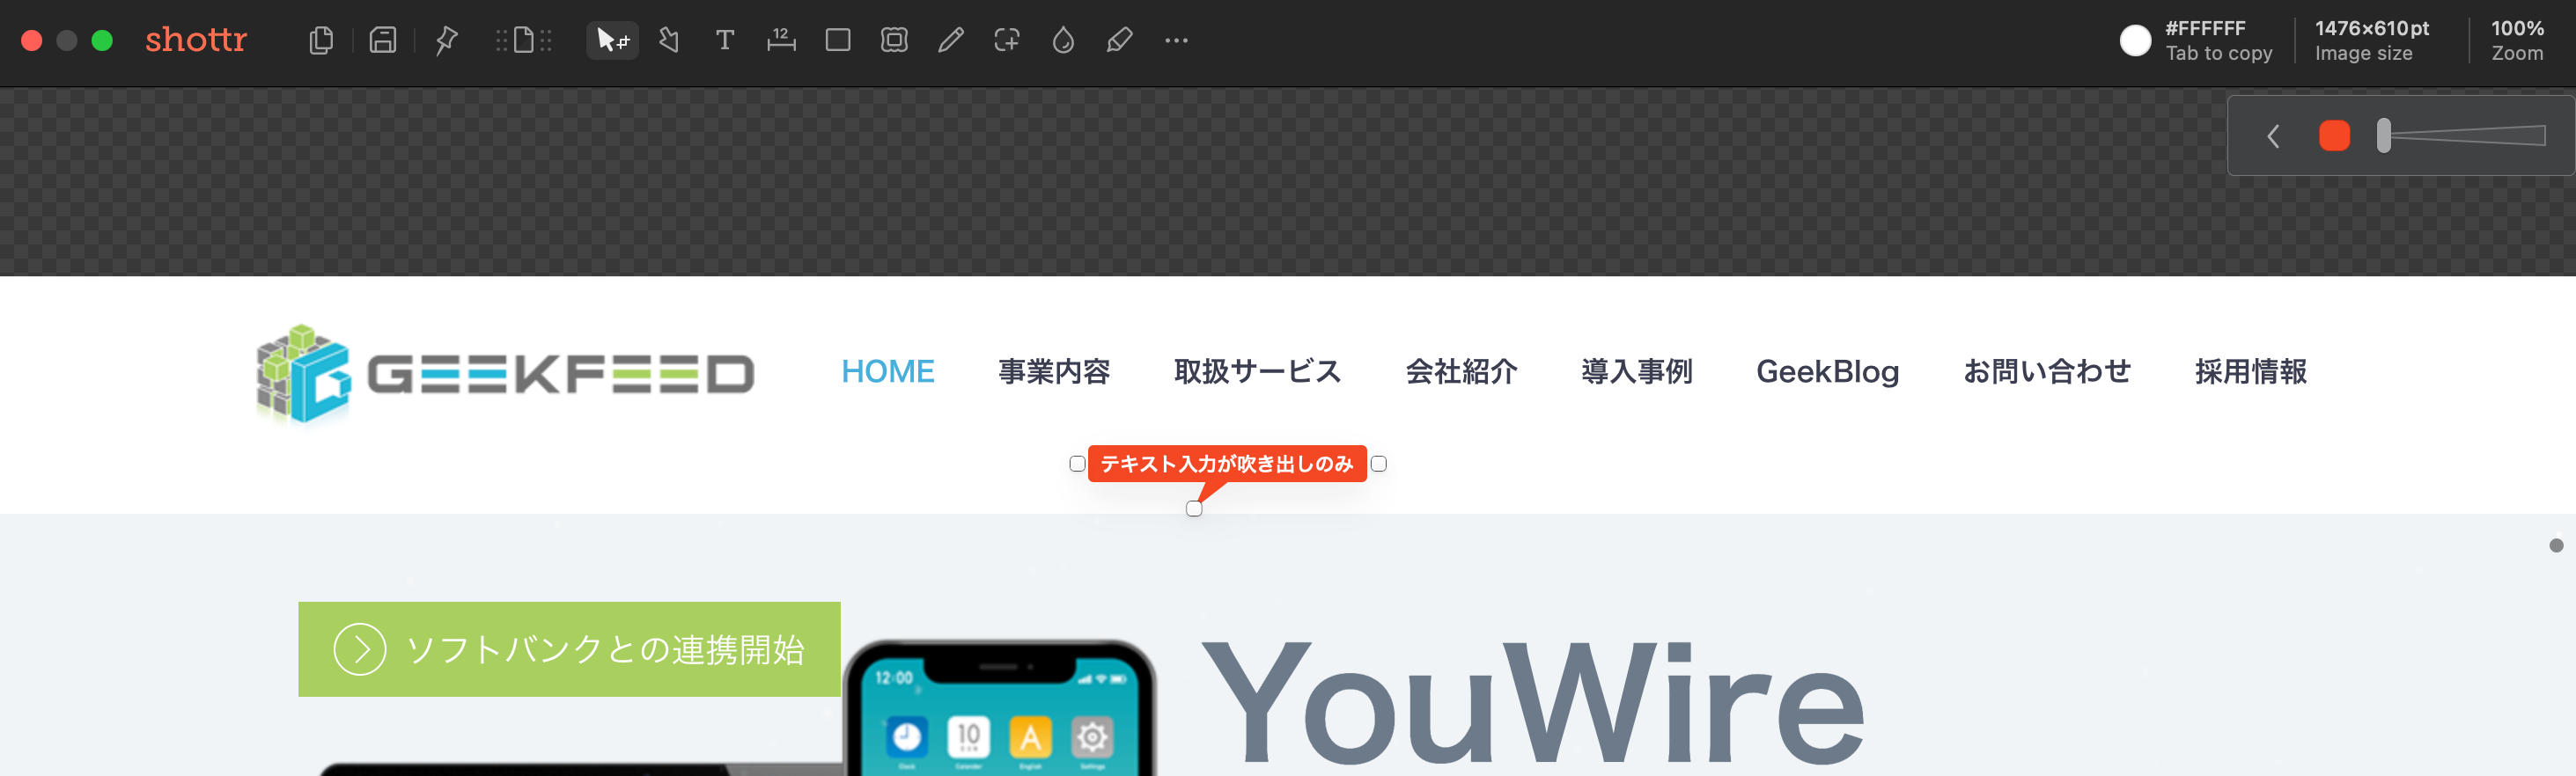Save the screenshot with floppy icon
The image size is (2576, 776).
tap(383, 40)
